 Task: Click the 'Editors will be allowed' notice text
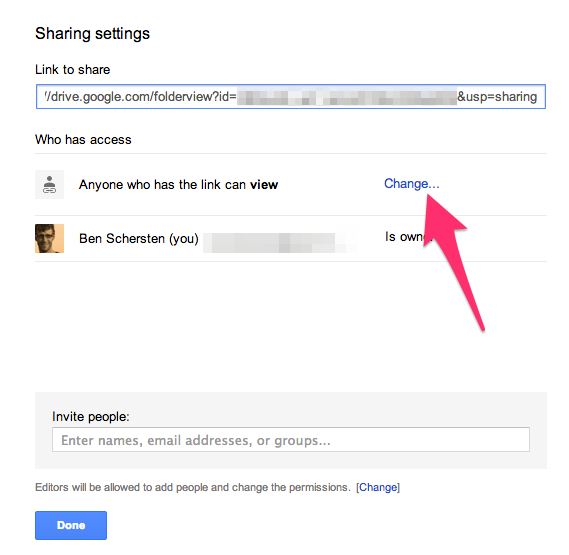pyautogui.click(x=193, y=487)
